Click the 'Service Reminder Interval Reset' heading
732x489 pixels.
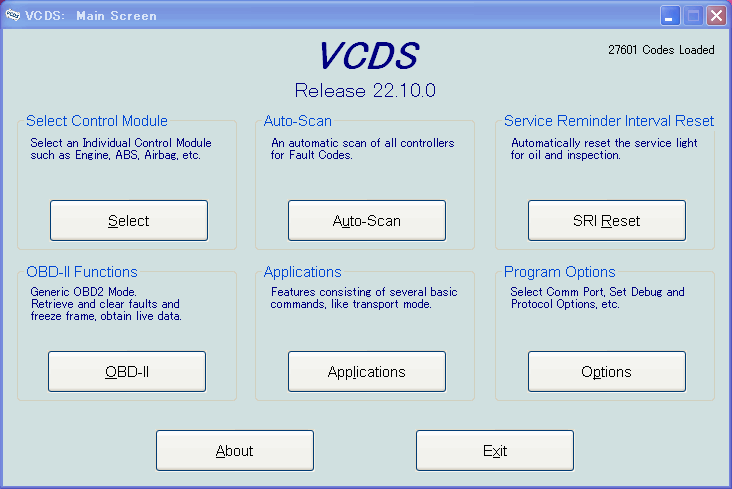[609, 120]
